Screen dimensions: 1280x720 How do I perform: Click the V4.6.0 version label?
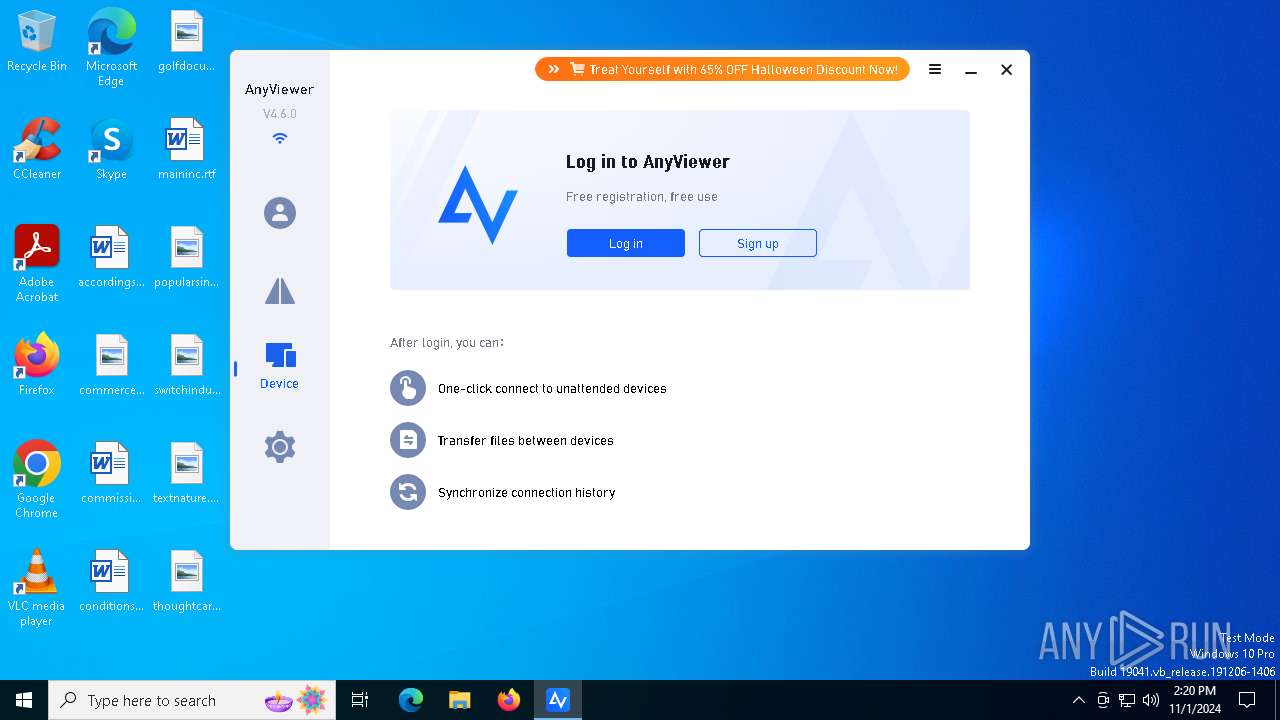coord(280,114)
